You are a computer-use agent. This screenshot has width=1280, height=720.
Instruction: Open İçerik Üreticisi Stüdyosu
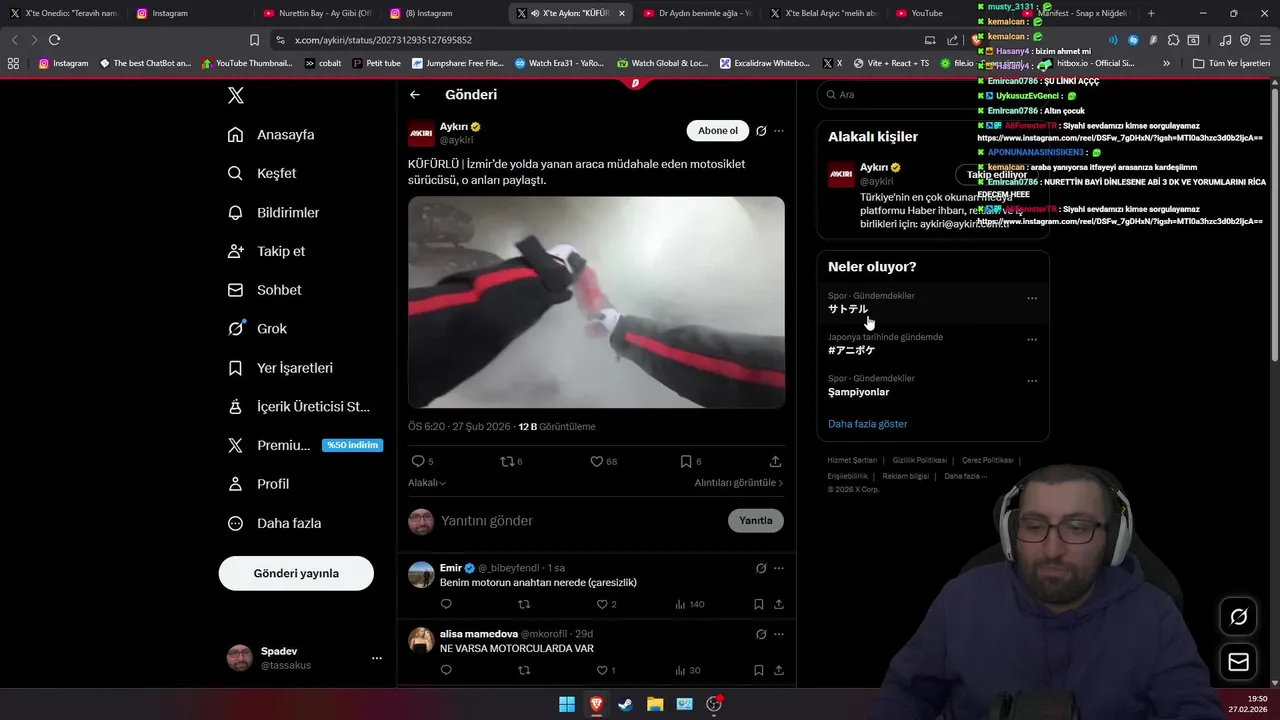tap(299, 407)
